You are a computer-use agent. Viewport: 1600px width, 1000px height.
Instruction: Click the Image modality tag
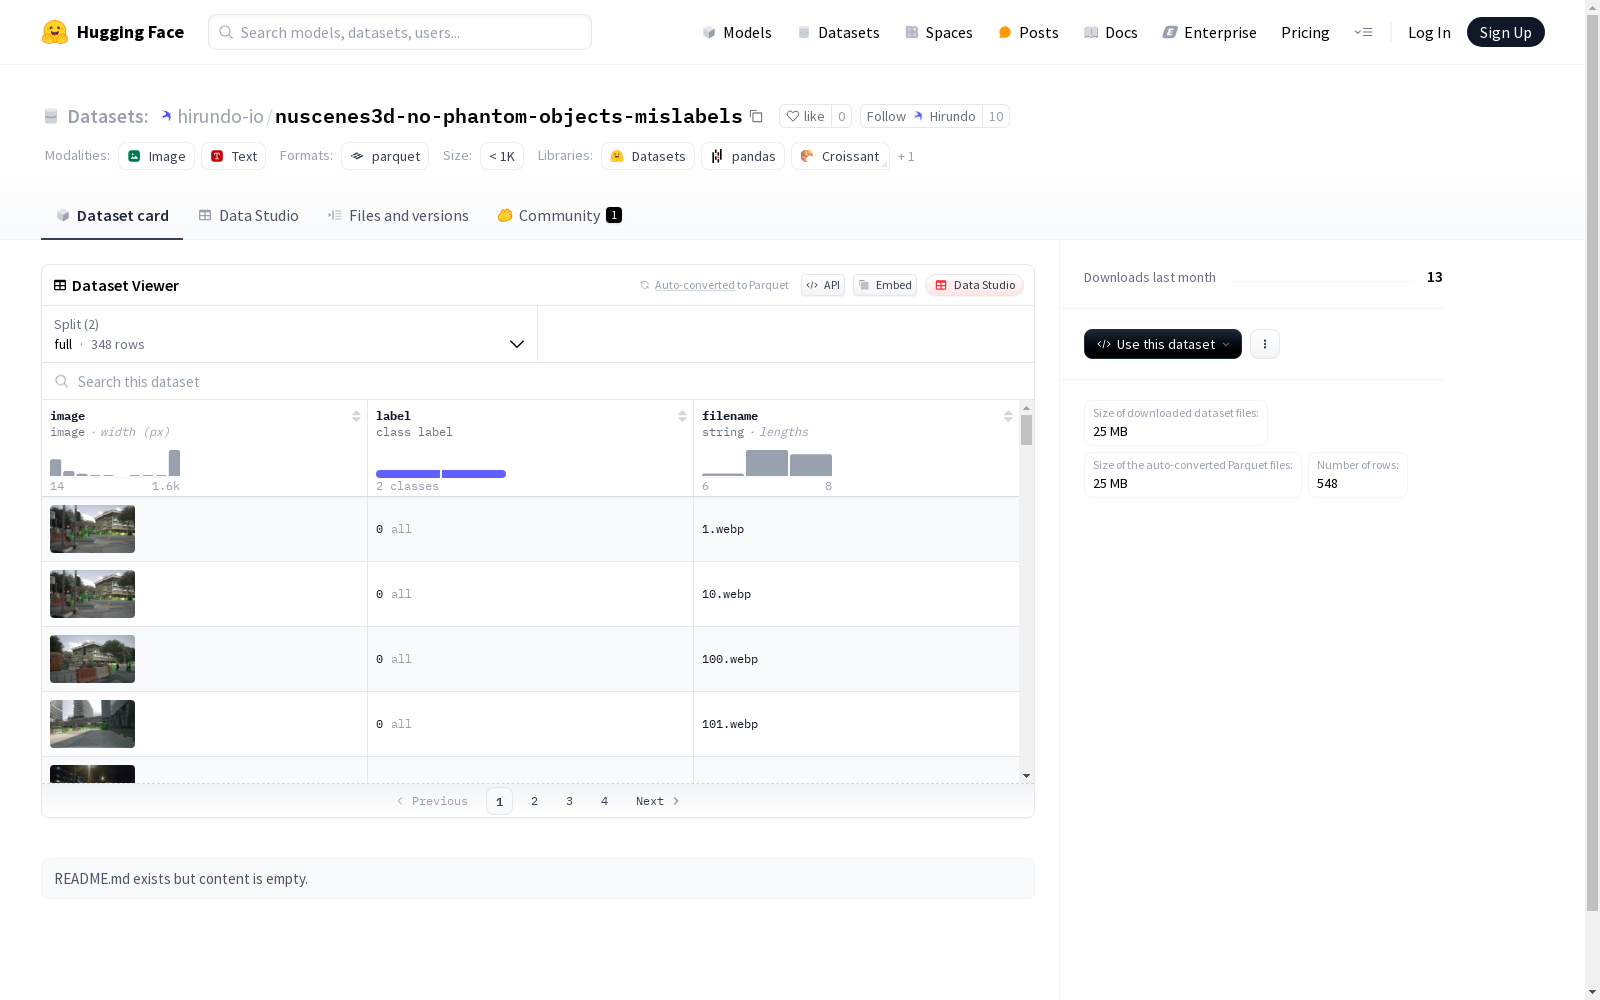(x=157, y=156)
